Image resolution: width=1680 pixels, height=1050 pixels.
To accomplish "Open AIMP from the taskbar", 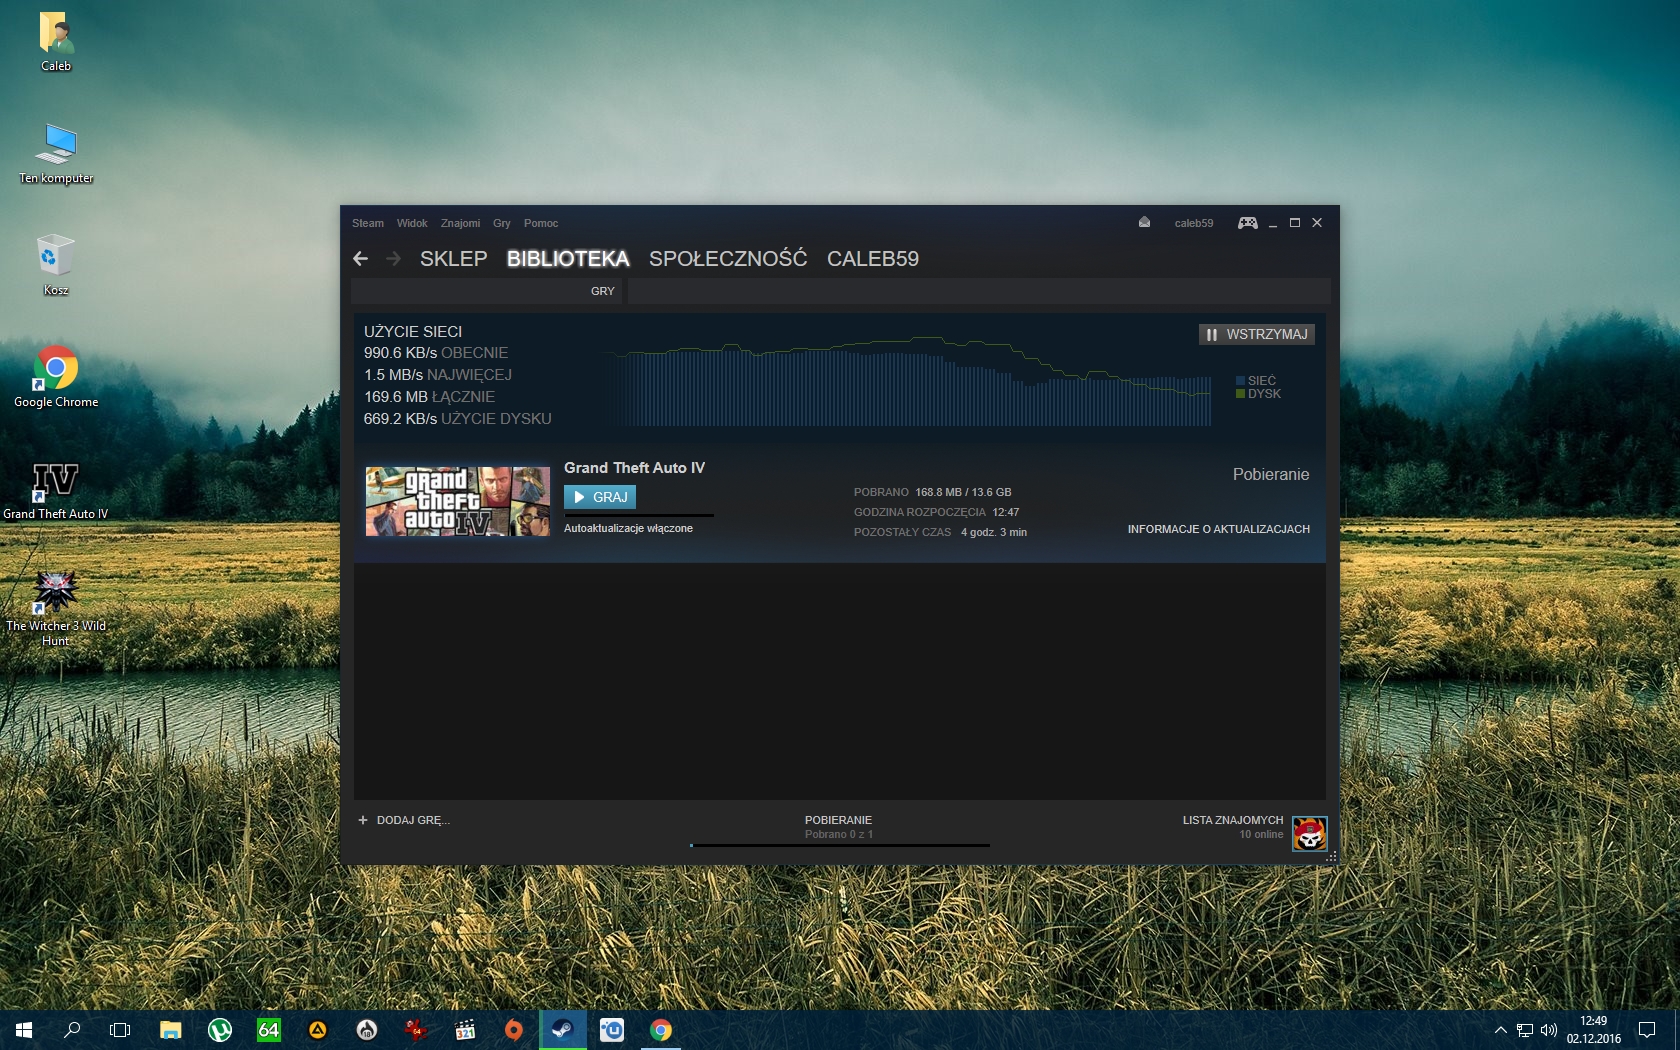I will coord(317,1030).
